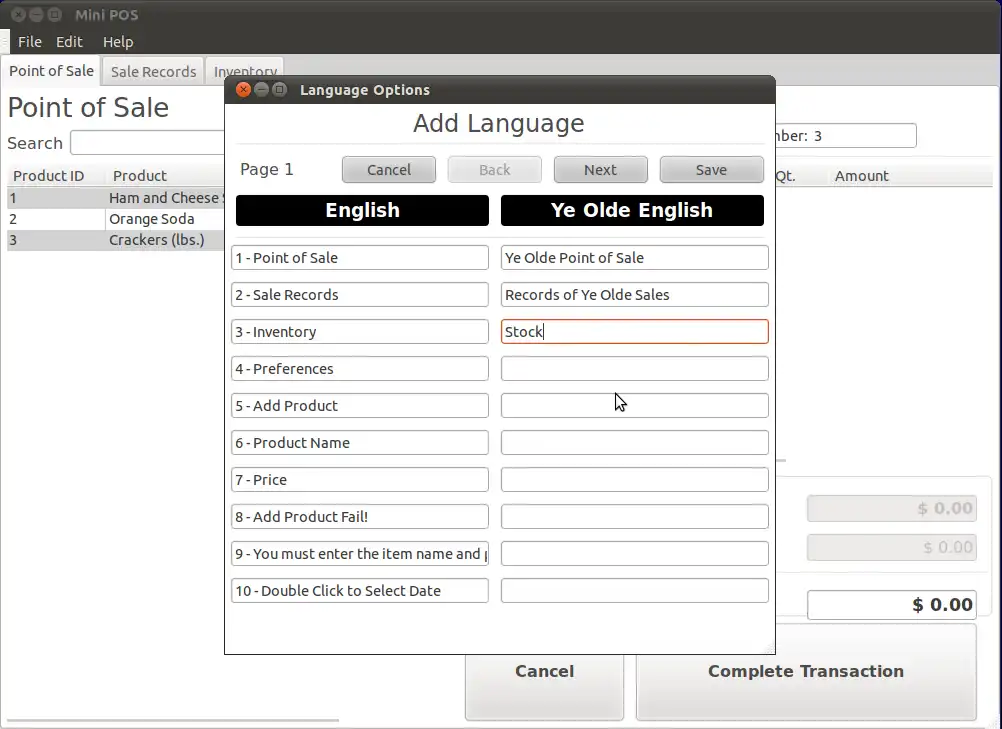
Task: Open the Help menu
Action: tap(118, 42)
